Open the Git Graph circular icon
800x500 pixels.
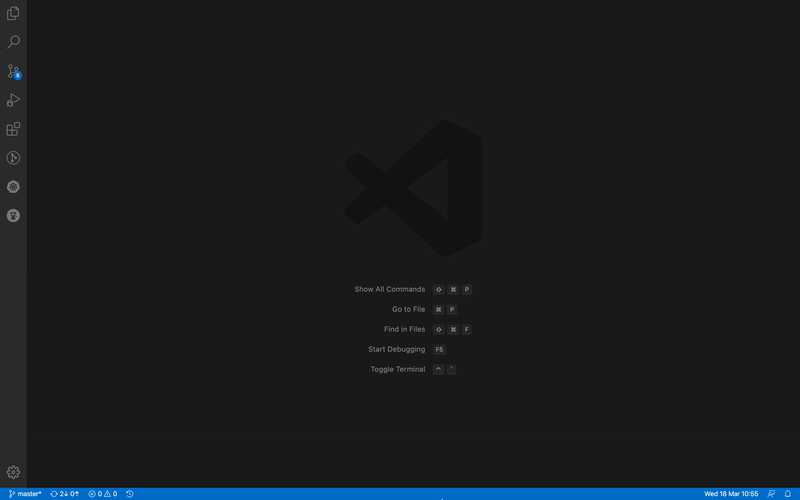13,158
